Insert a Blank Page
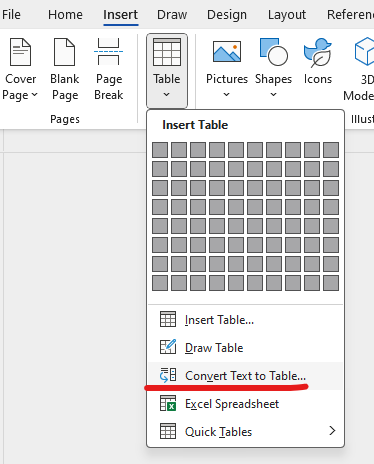The image size is (374, 464). click(x=65, y=70)
